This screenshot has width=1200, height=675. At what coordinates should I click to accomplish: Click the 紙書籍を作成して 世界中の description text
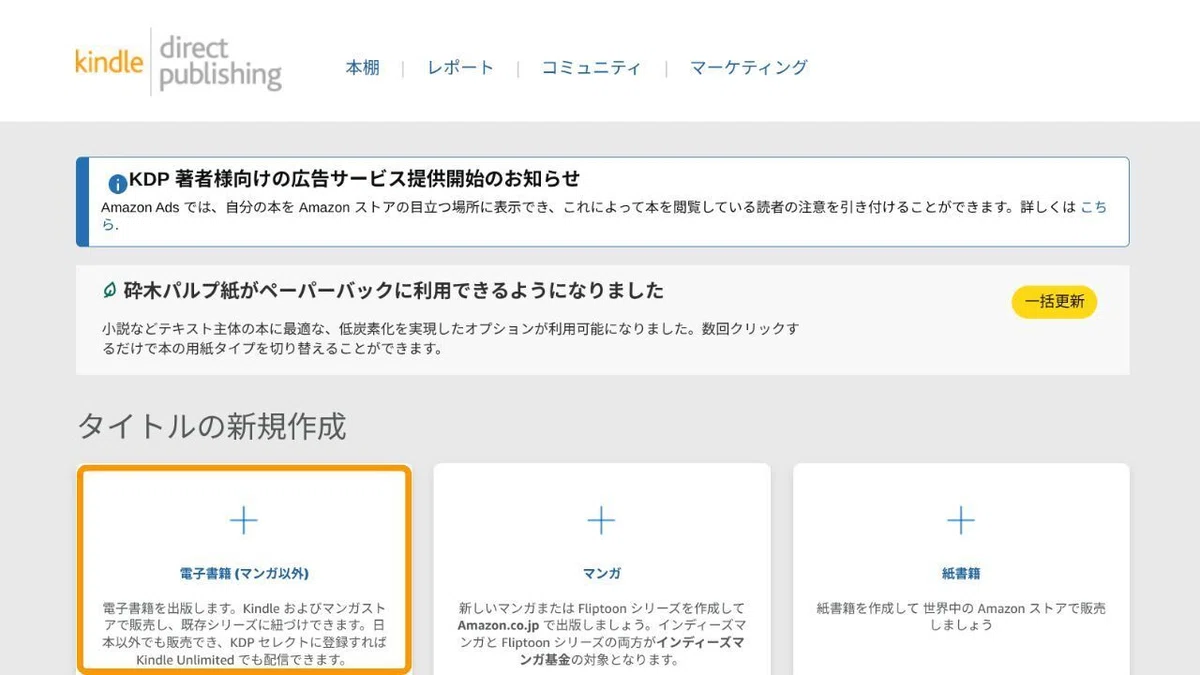[961, 617]
